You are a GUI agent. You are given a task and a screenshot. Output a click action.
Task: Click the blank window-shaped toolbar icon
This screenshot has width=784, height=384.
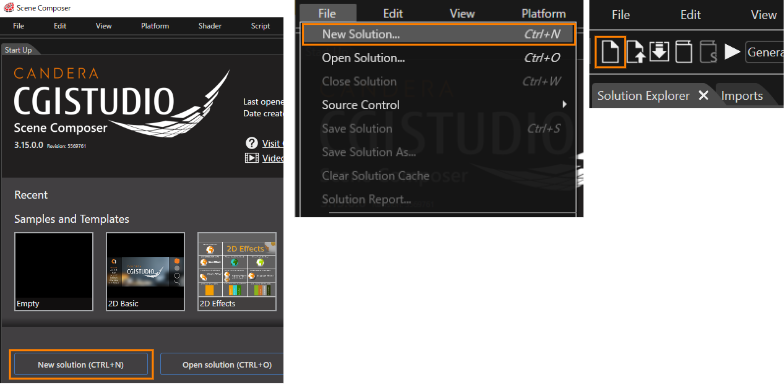click(x=684, y=52)
